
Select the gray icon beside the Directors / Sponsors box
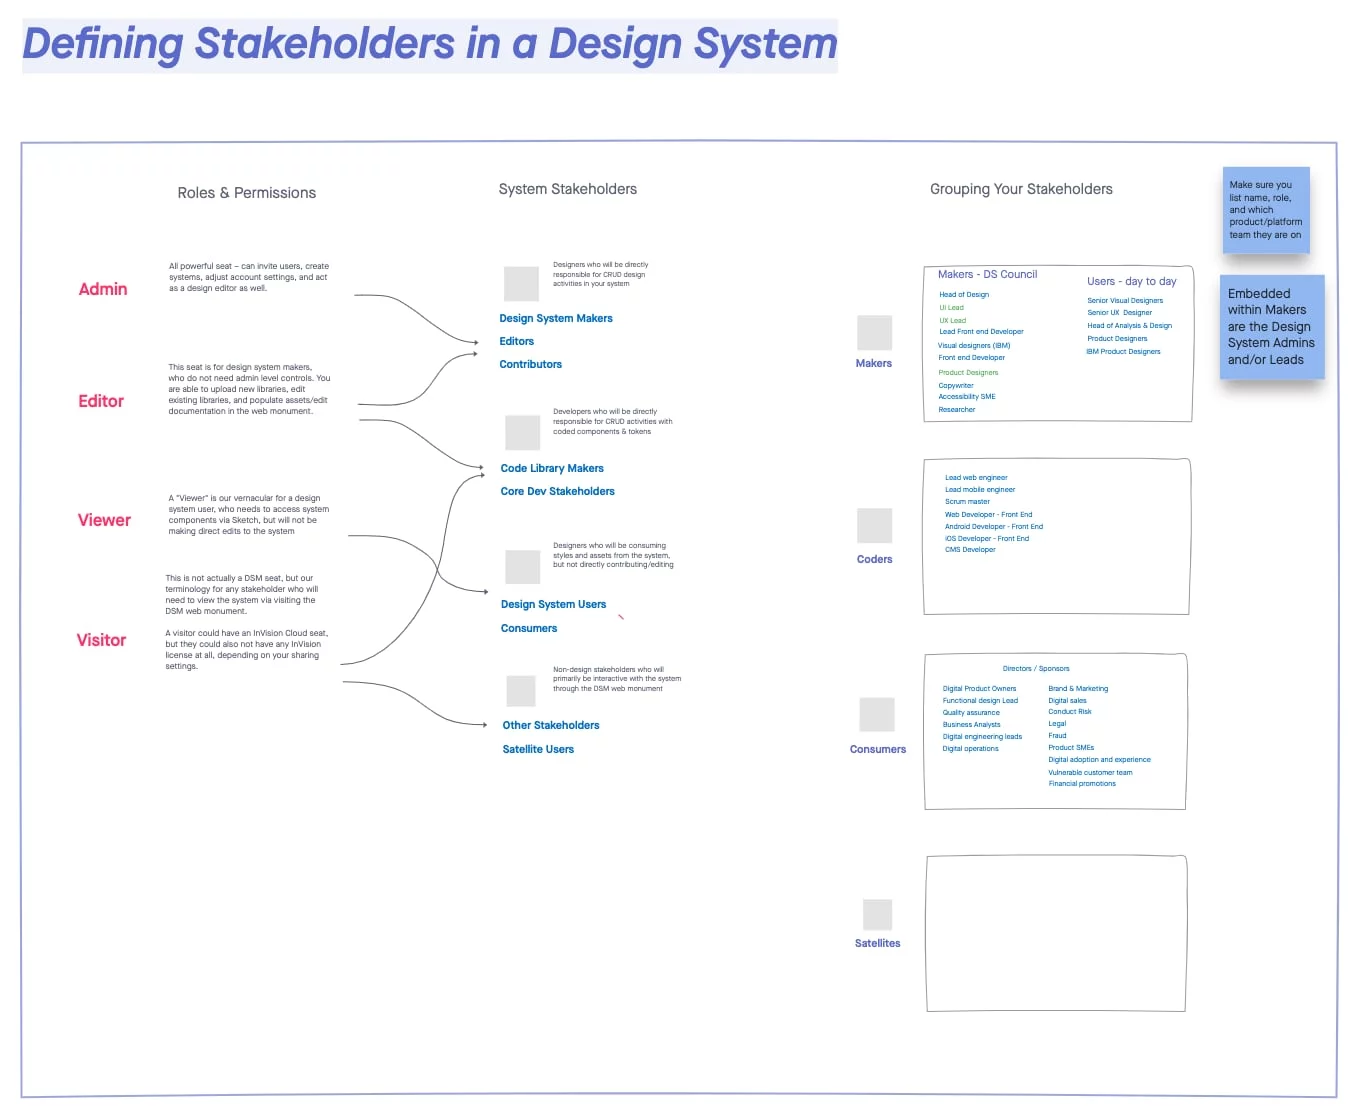pyautogui.click(x=877, y=715)
